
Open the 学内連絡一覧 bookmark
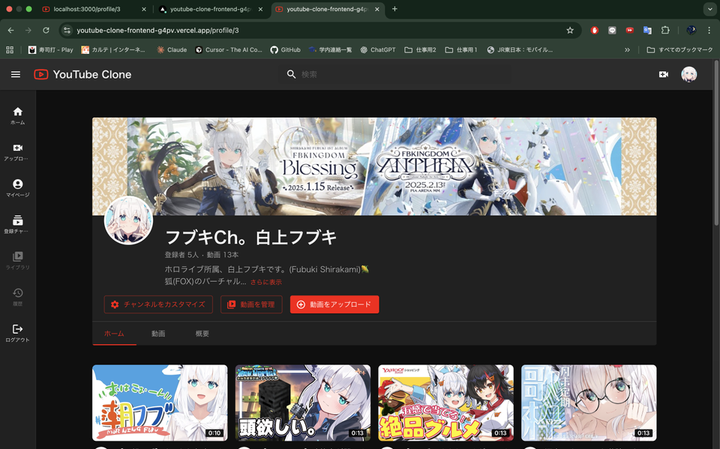coord(330,50)
